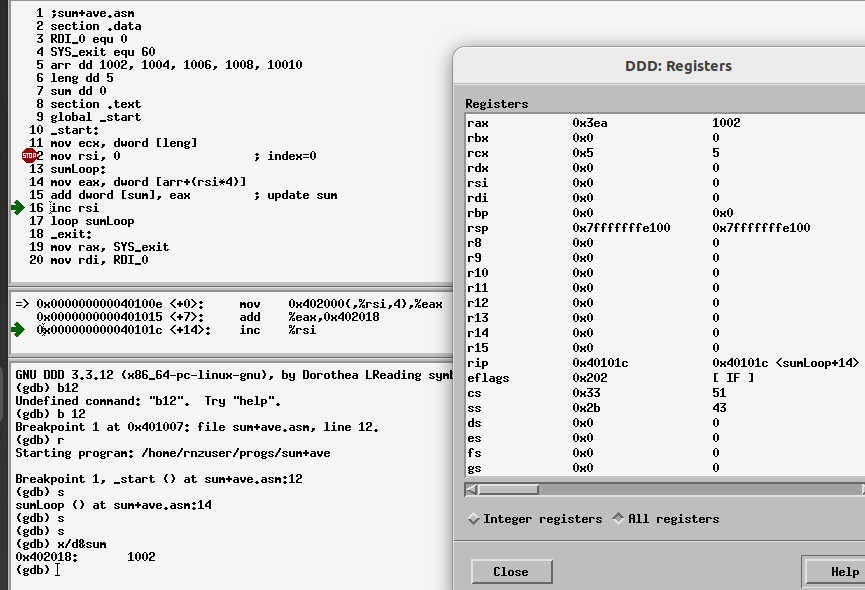865x590 pixels.
Task: Select the gs register row
Action: 665,468
